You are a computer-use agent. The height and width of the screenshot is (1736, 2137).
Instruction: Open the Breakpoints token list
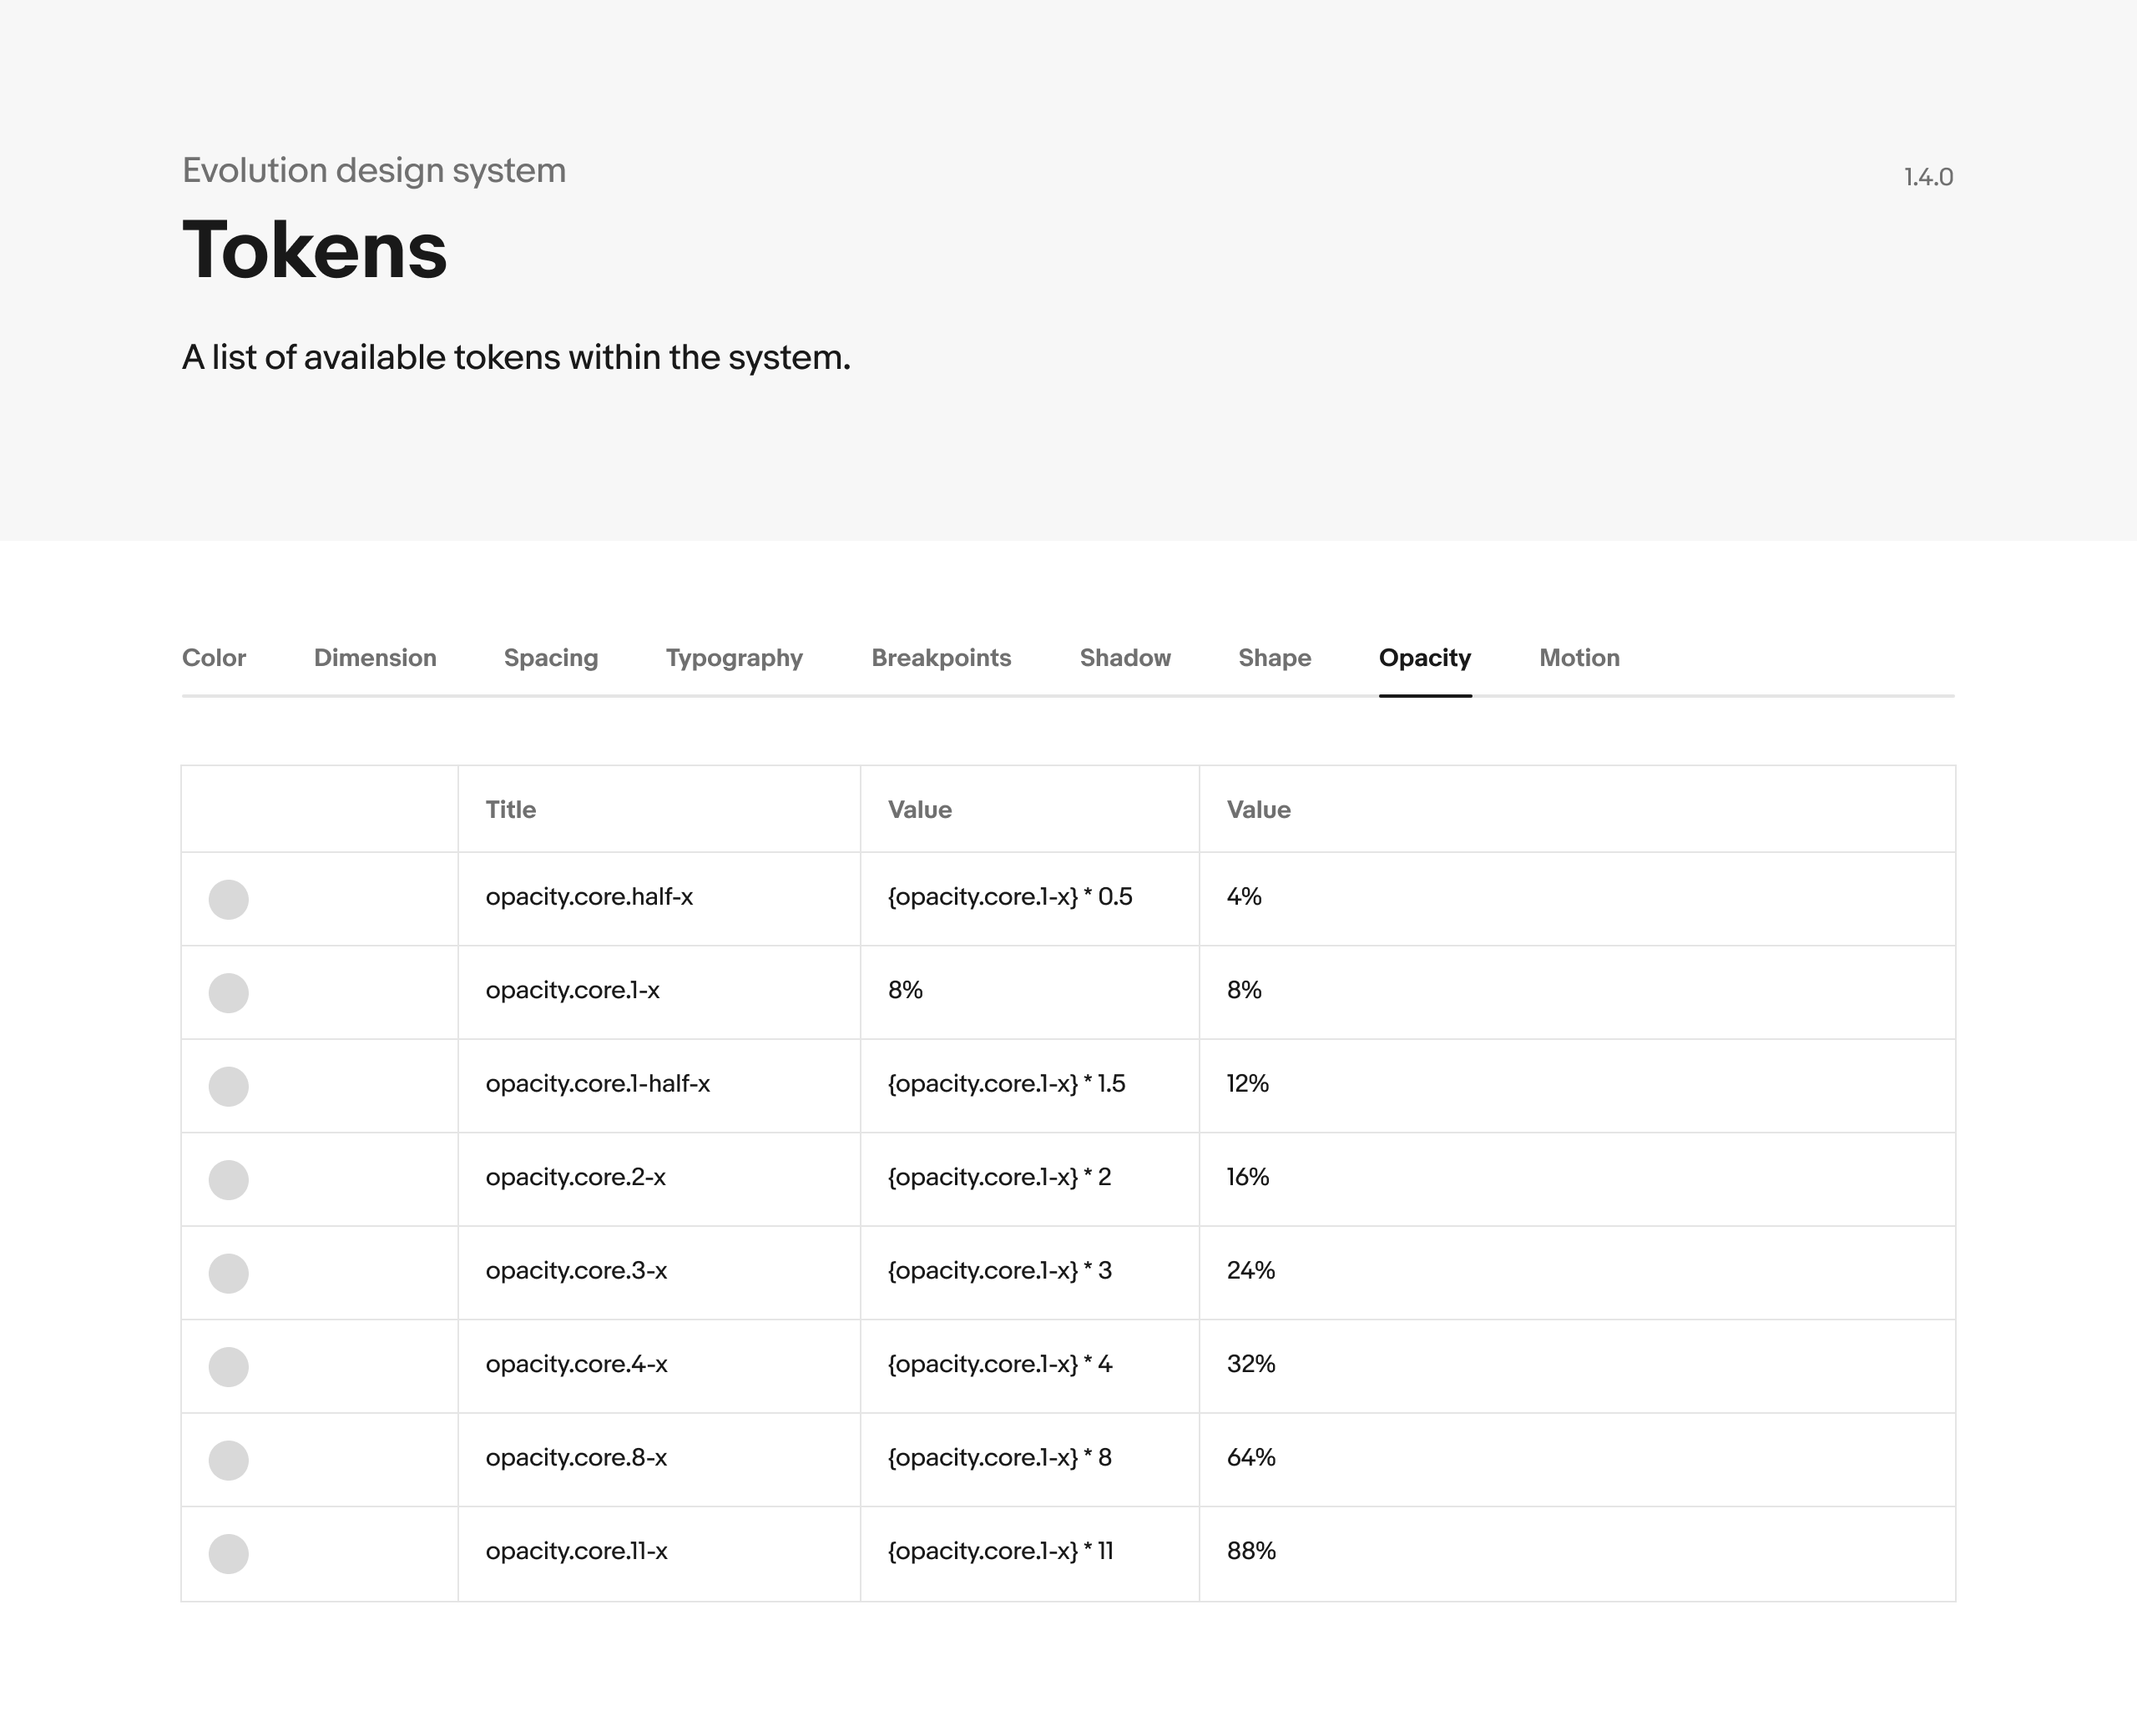(941, 658)
